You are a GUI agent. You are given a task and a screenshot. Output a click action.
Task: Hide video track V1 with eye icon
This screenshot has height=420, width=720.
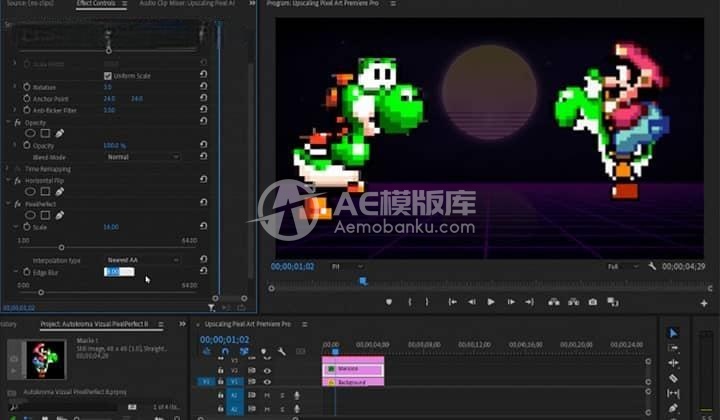pyautogui.click(x=267, y=382)
